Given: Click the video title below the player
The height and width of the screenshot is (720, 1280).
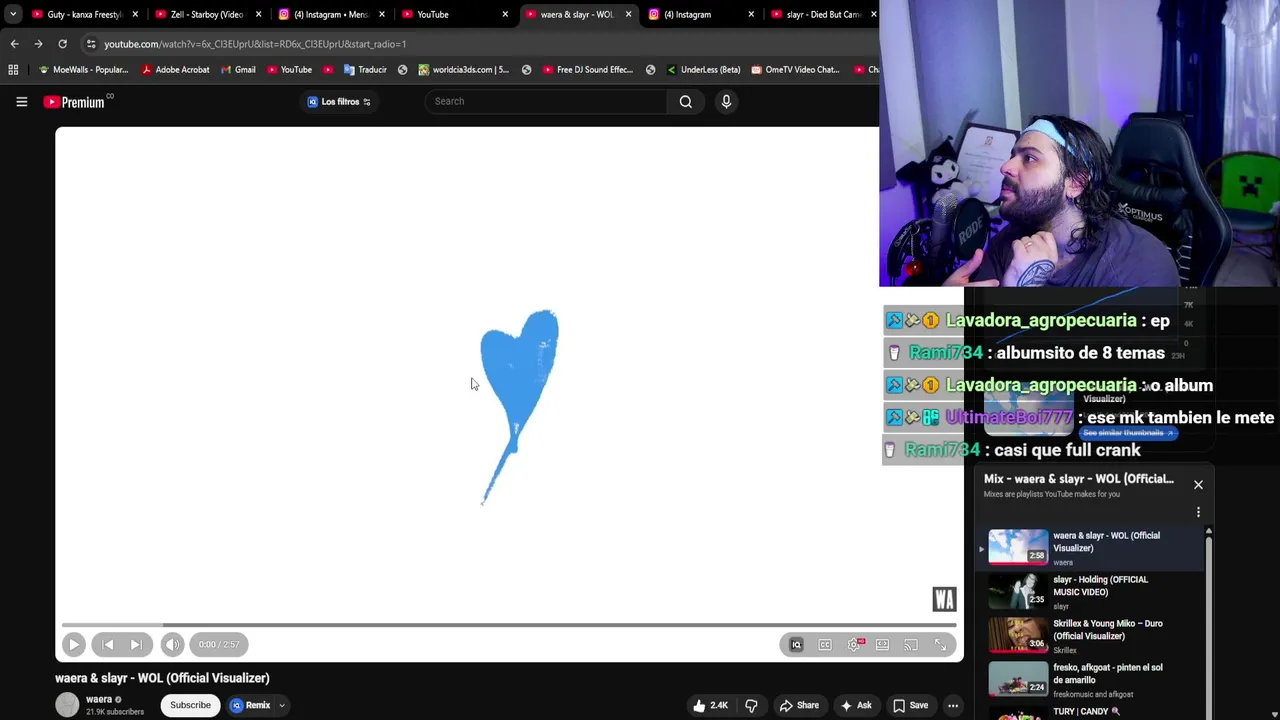Looking at the screenshot, I should coord(162,678).
